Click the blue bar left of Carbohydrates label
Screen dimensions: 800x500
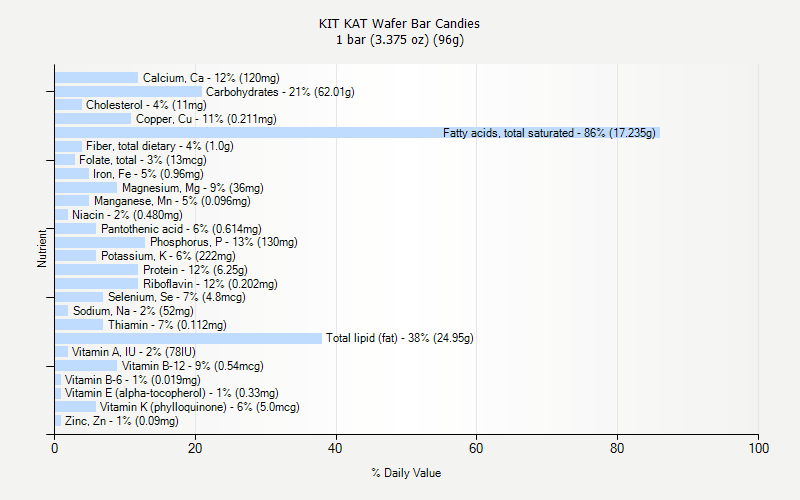pyautogui.click(x=129, y=91)
